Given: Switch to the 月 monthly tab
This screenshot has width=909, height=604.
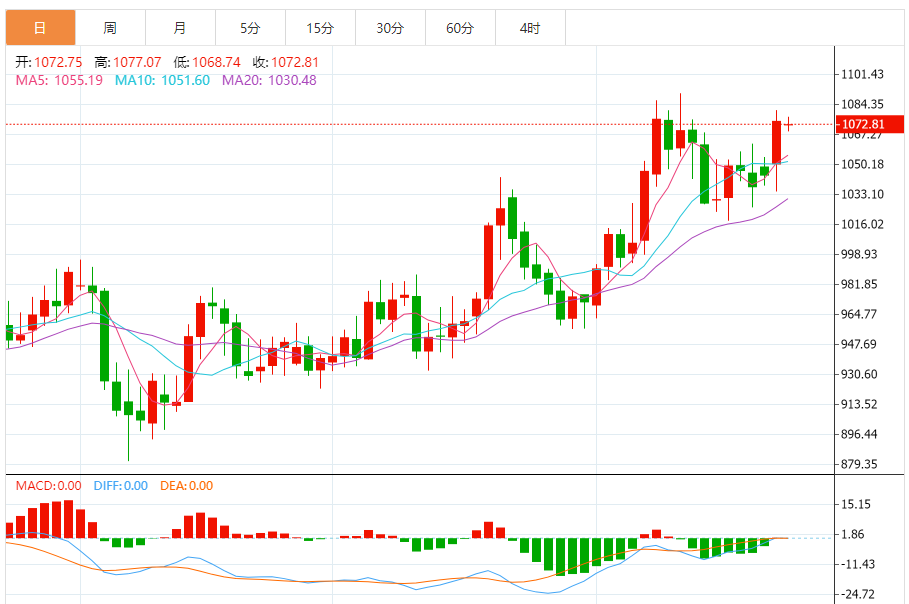Looking at the screenshot, I should [180, 27].
